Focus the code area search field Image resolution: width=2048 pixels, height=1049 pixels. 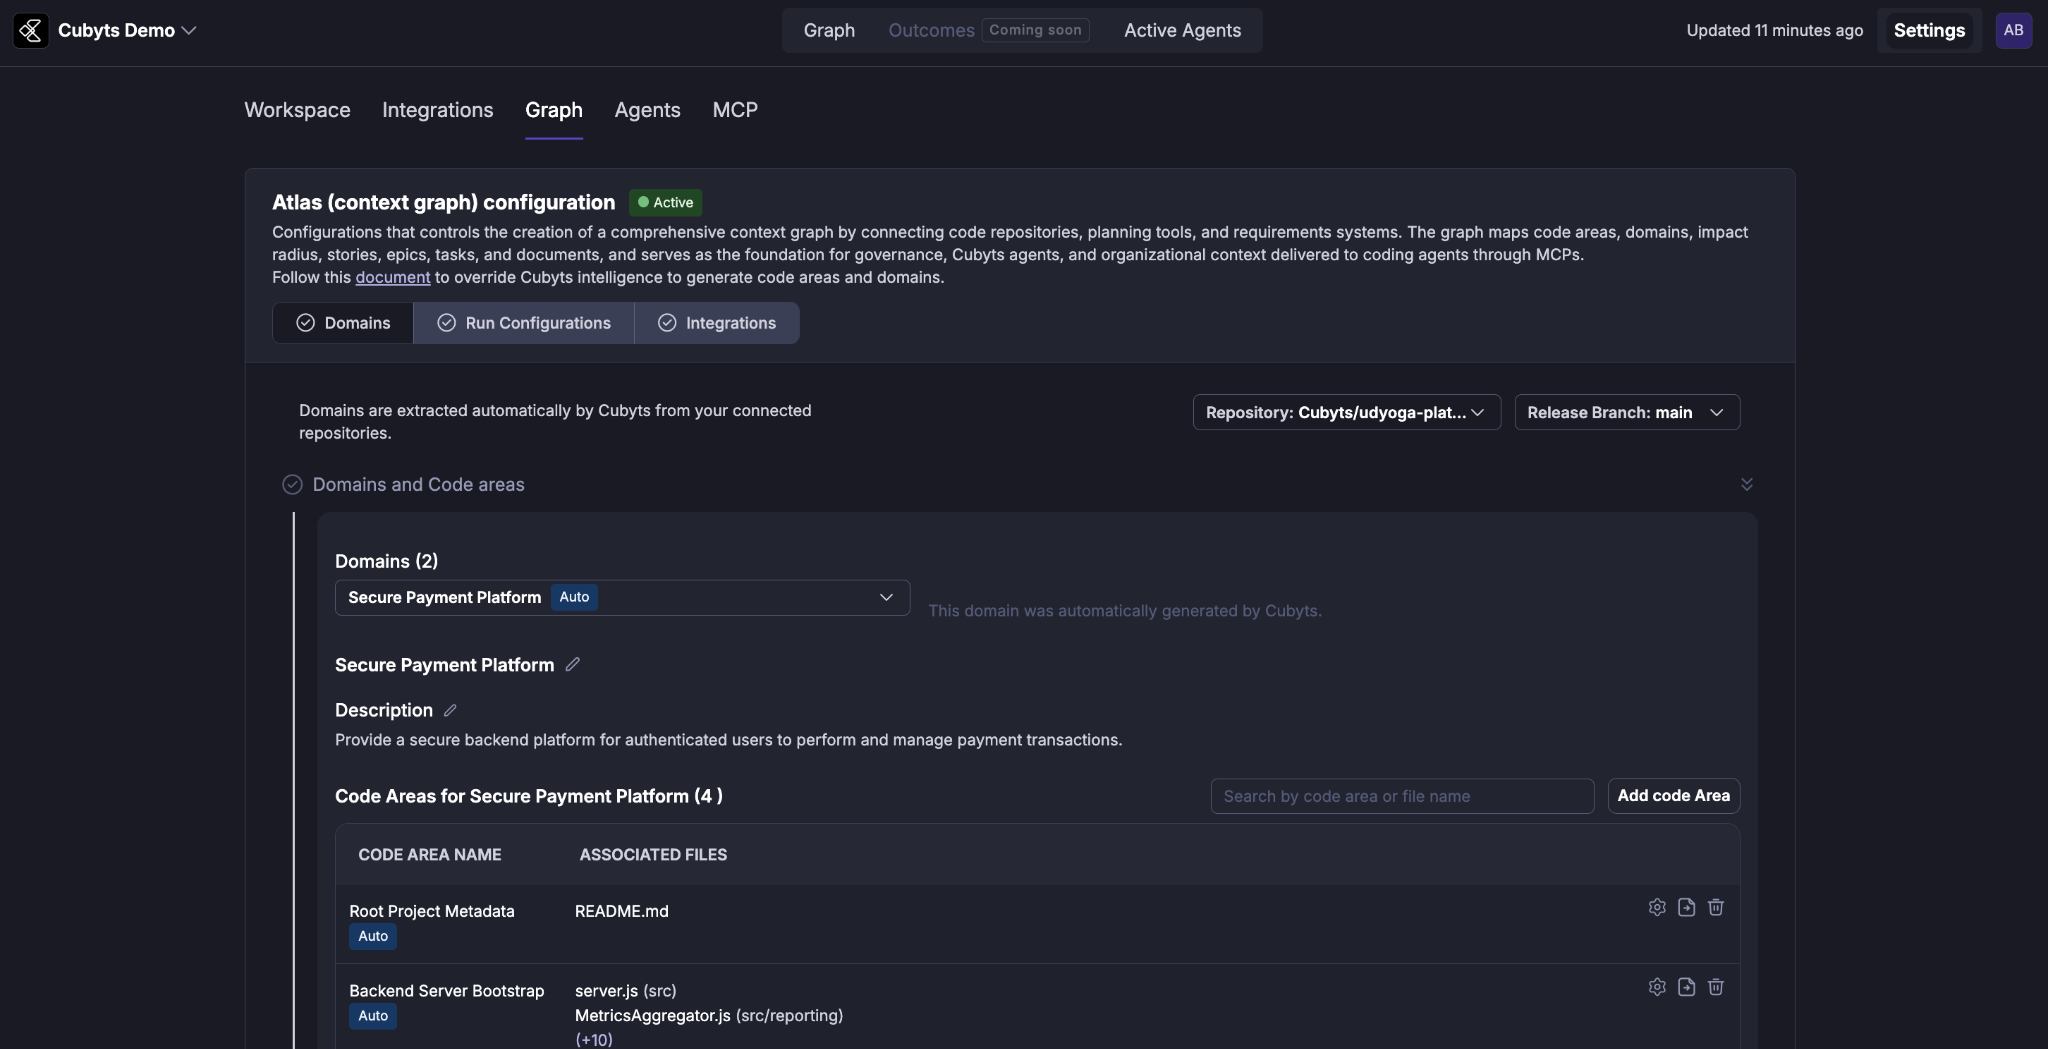1402,796
